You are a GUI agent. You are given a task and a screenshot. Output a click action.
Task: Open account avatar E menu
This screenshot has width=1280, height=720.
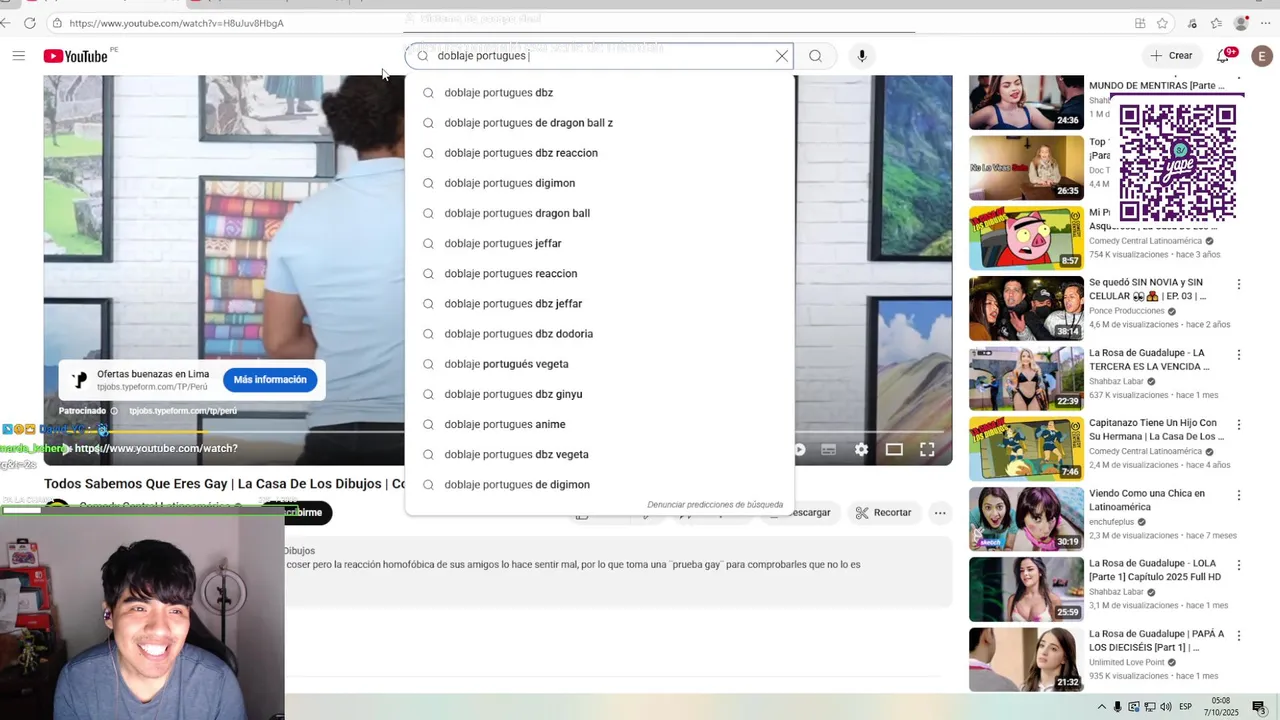pos(1262,56)
